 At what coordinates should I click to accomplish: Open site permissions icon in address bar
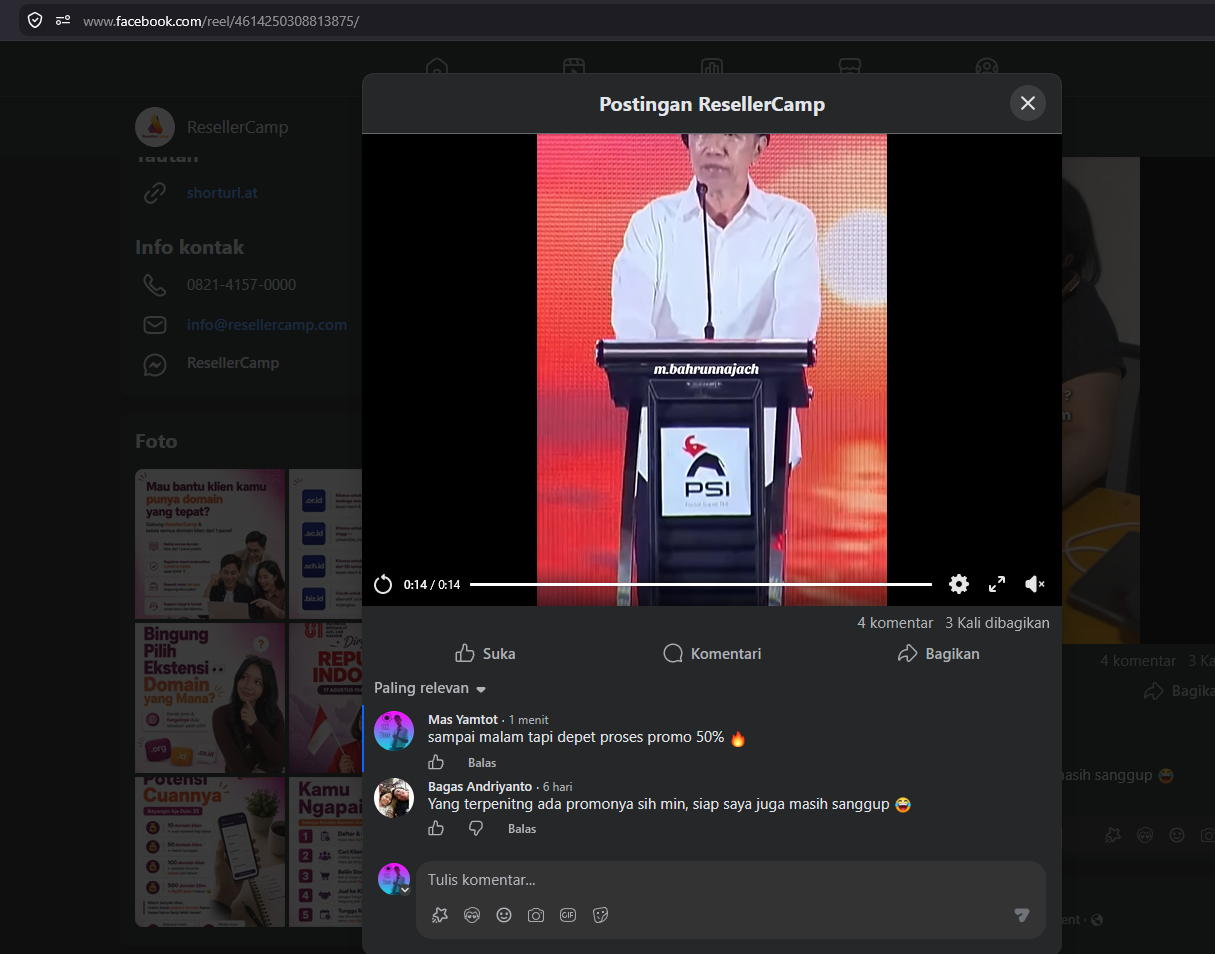pyautogui.click(x=62, y=20)
